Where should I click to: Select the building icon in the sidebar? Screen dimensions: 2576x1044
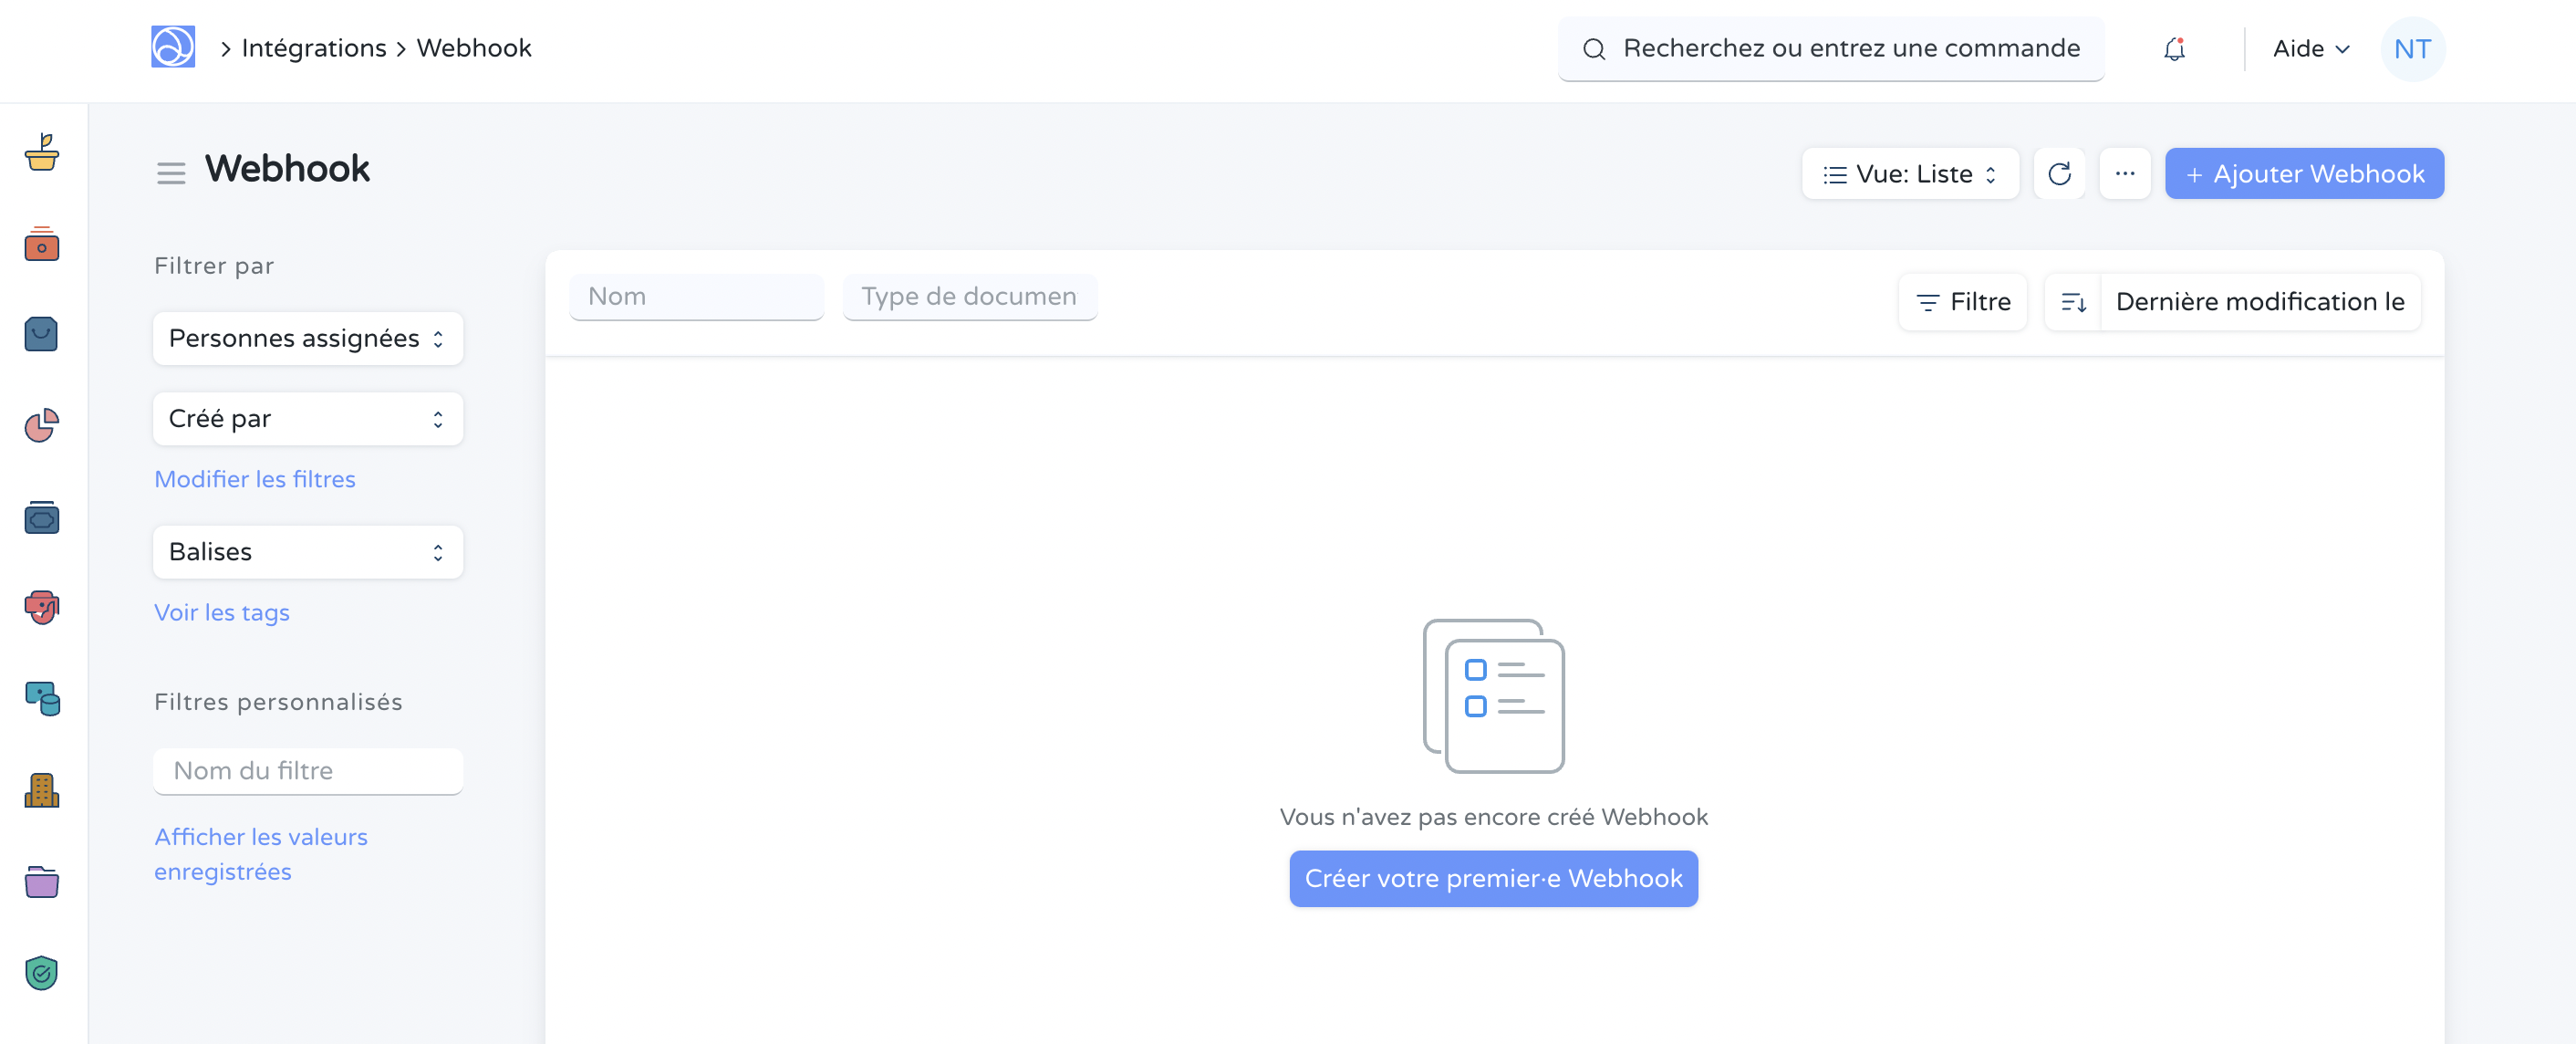click(40, 790)
